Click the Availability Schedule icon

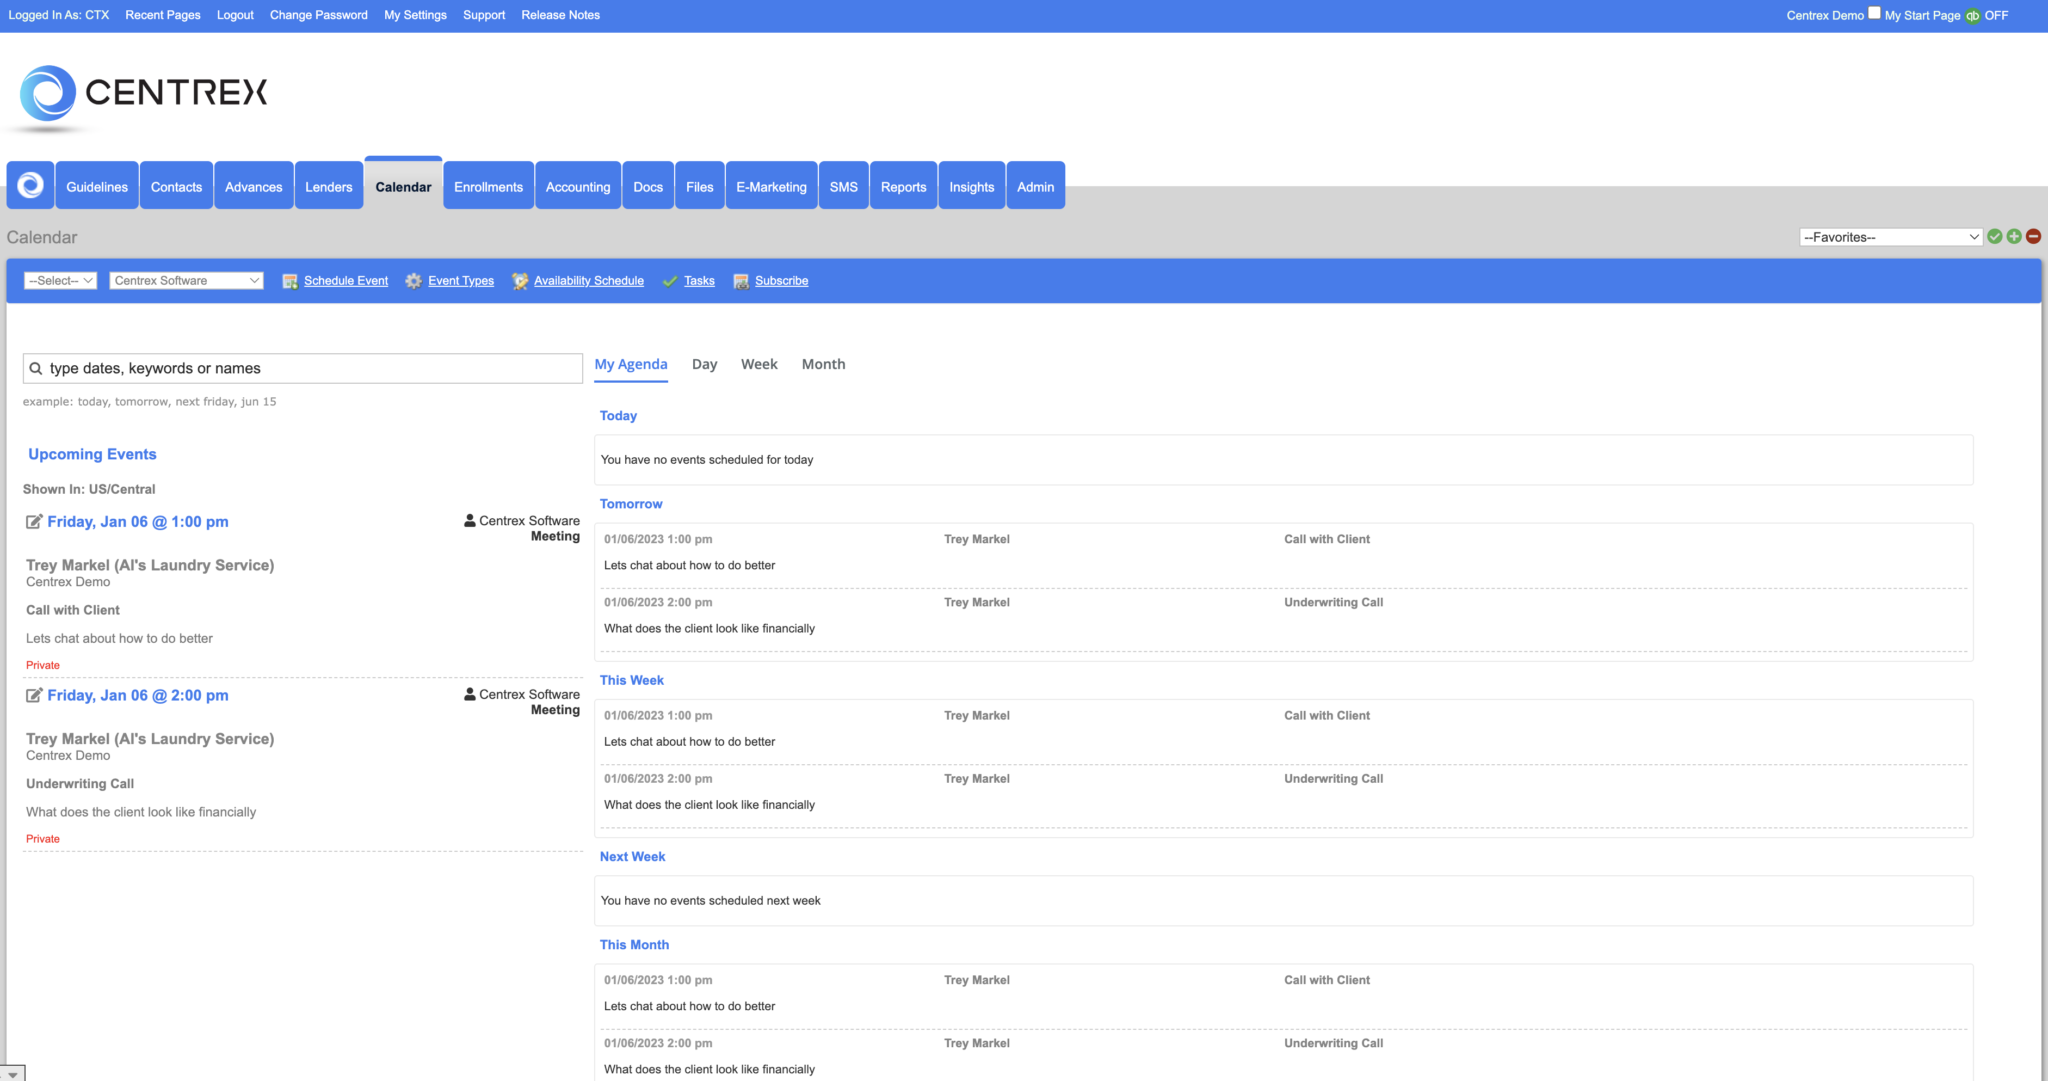coord(520,281)
